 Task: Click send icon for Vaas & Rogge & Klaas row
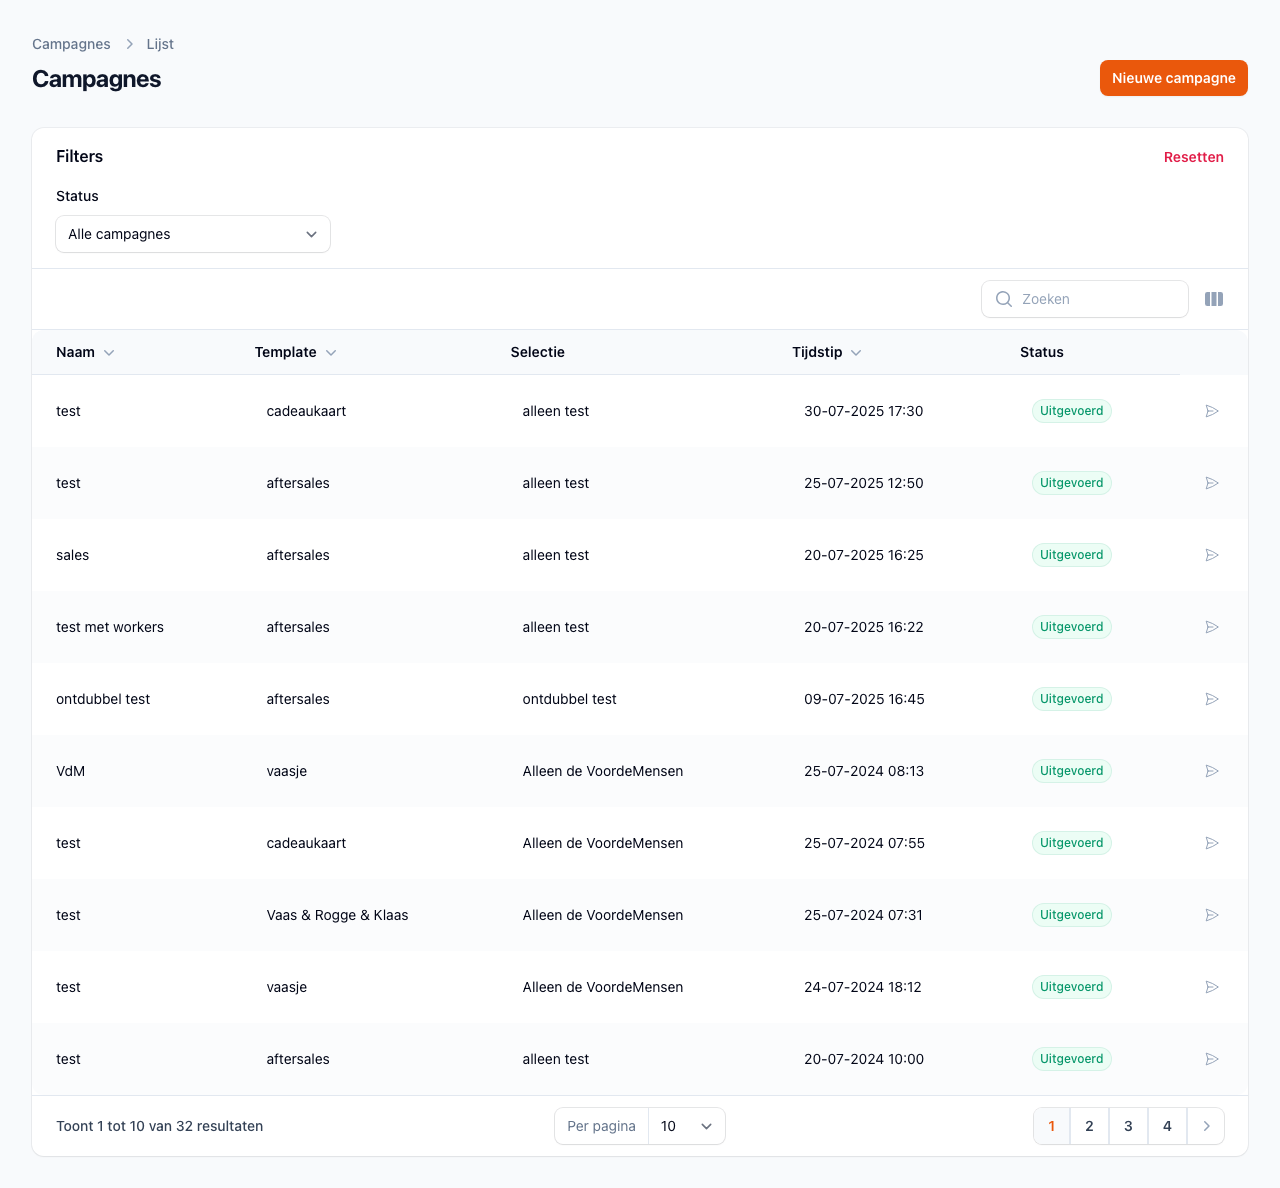[1211, 915]
